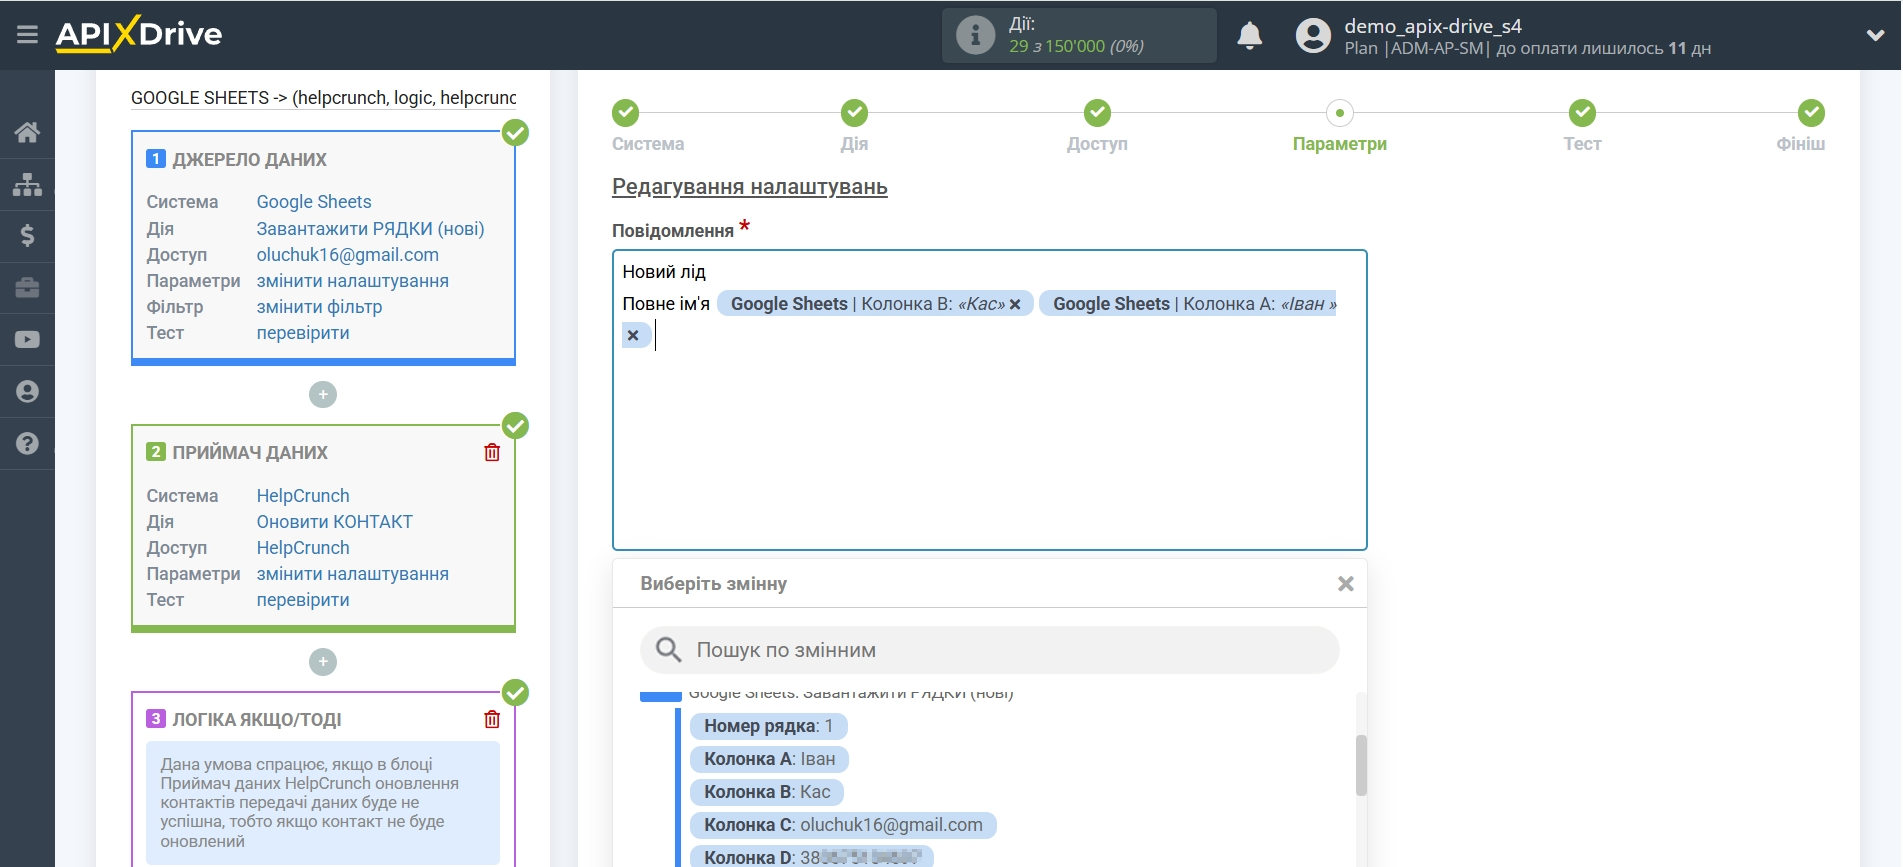
Task: Click source перевірити test link
Action: [303, 333]
